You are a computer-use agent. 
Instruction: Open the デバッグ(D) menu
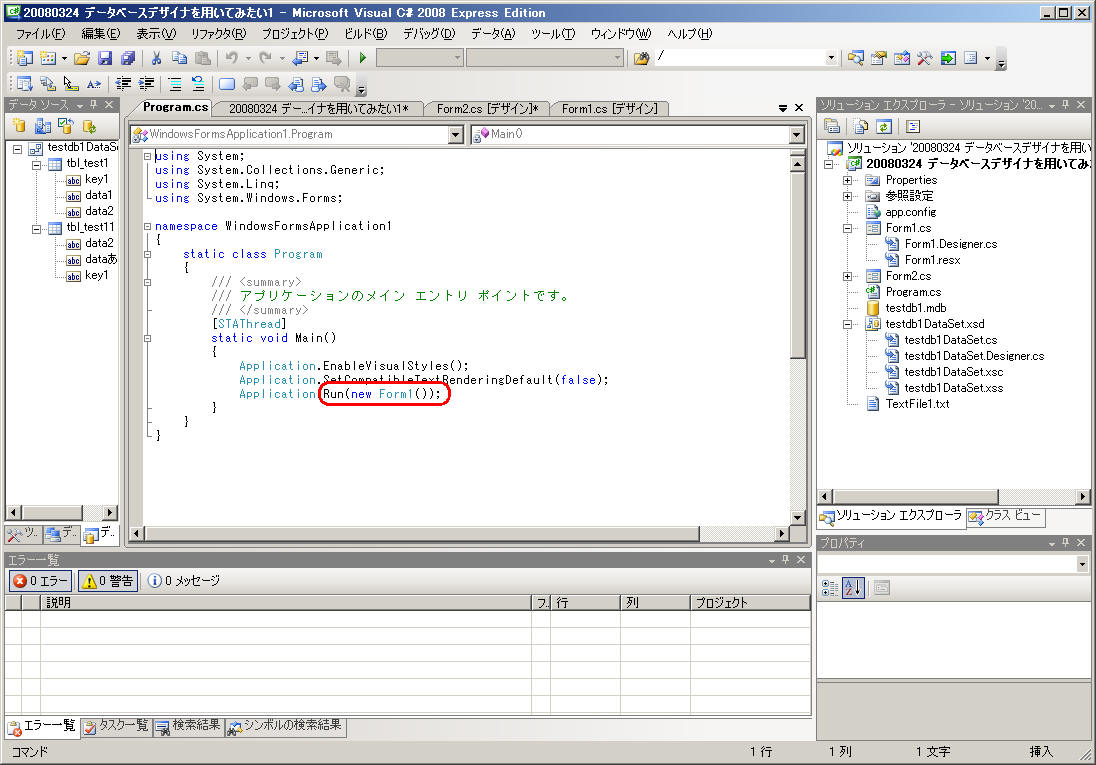click(x=428, y=33)
